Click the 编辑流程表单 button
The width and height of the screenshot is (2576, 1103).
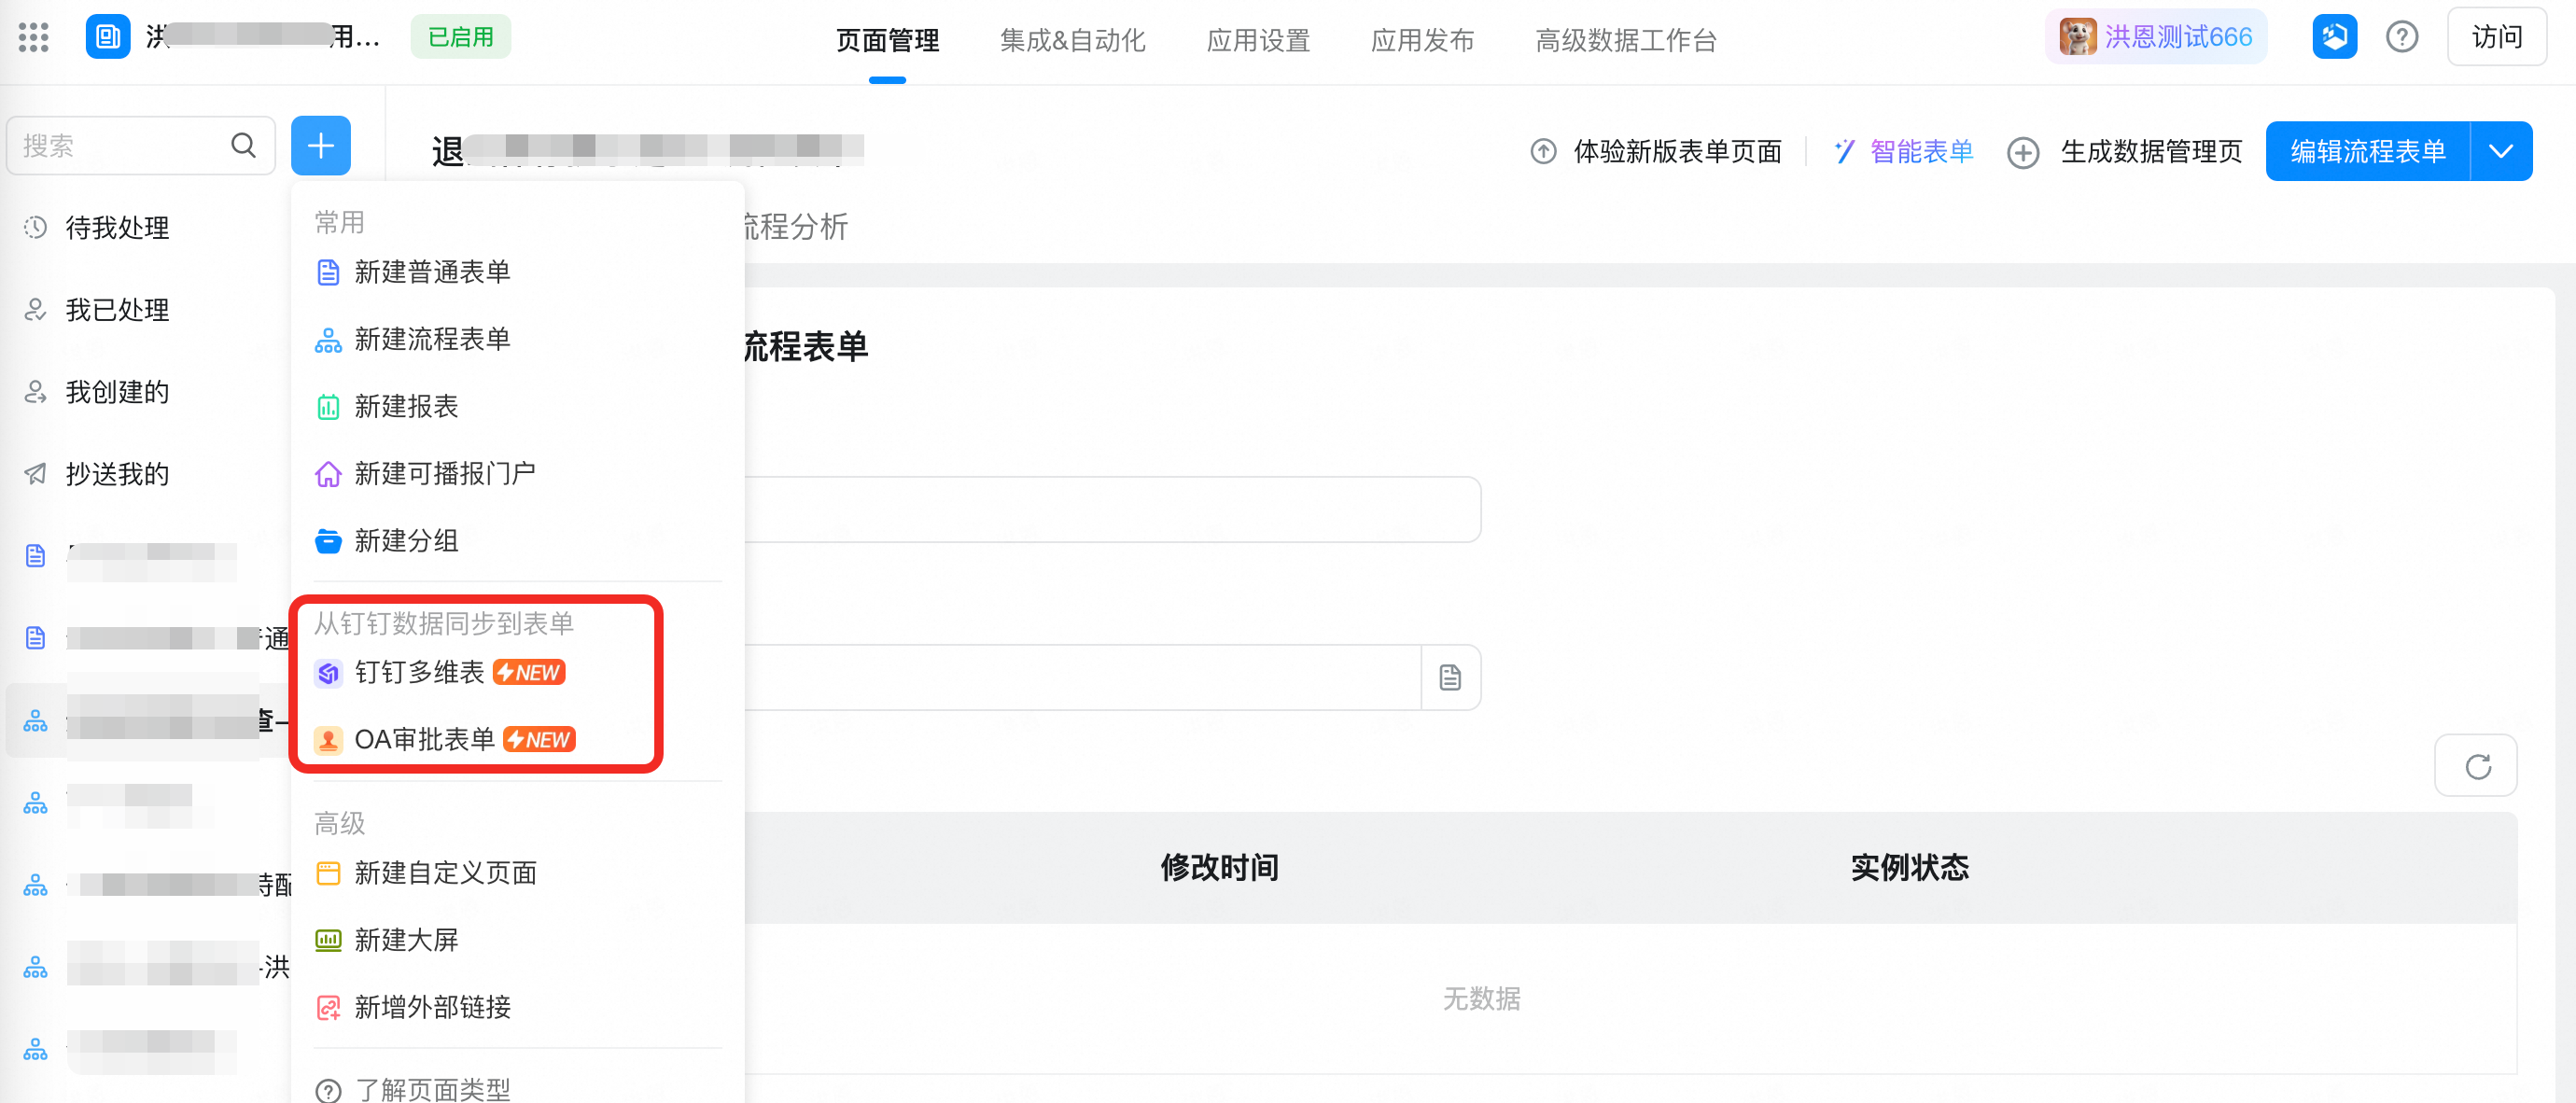(x=2367, y=151)
